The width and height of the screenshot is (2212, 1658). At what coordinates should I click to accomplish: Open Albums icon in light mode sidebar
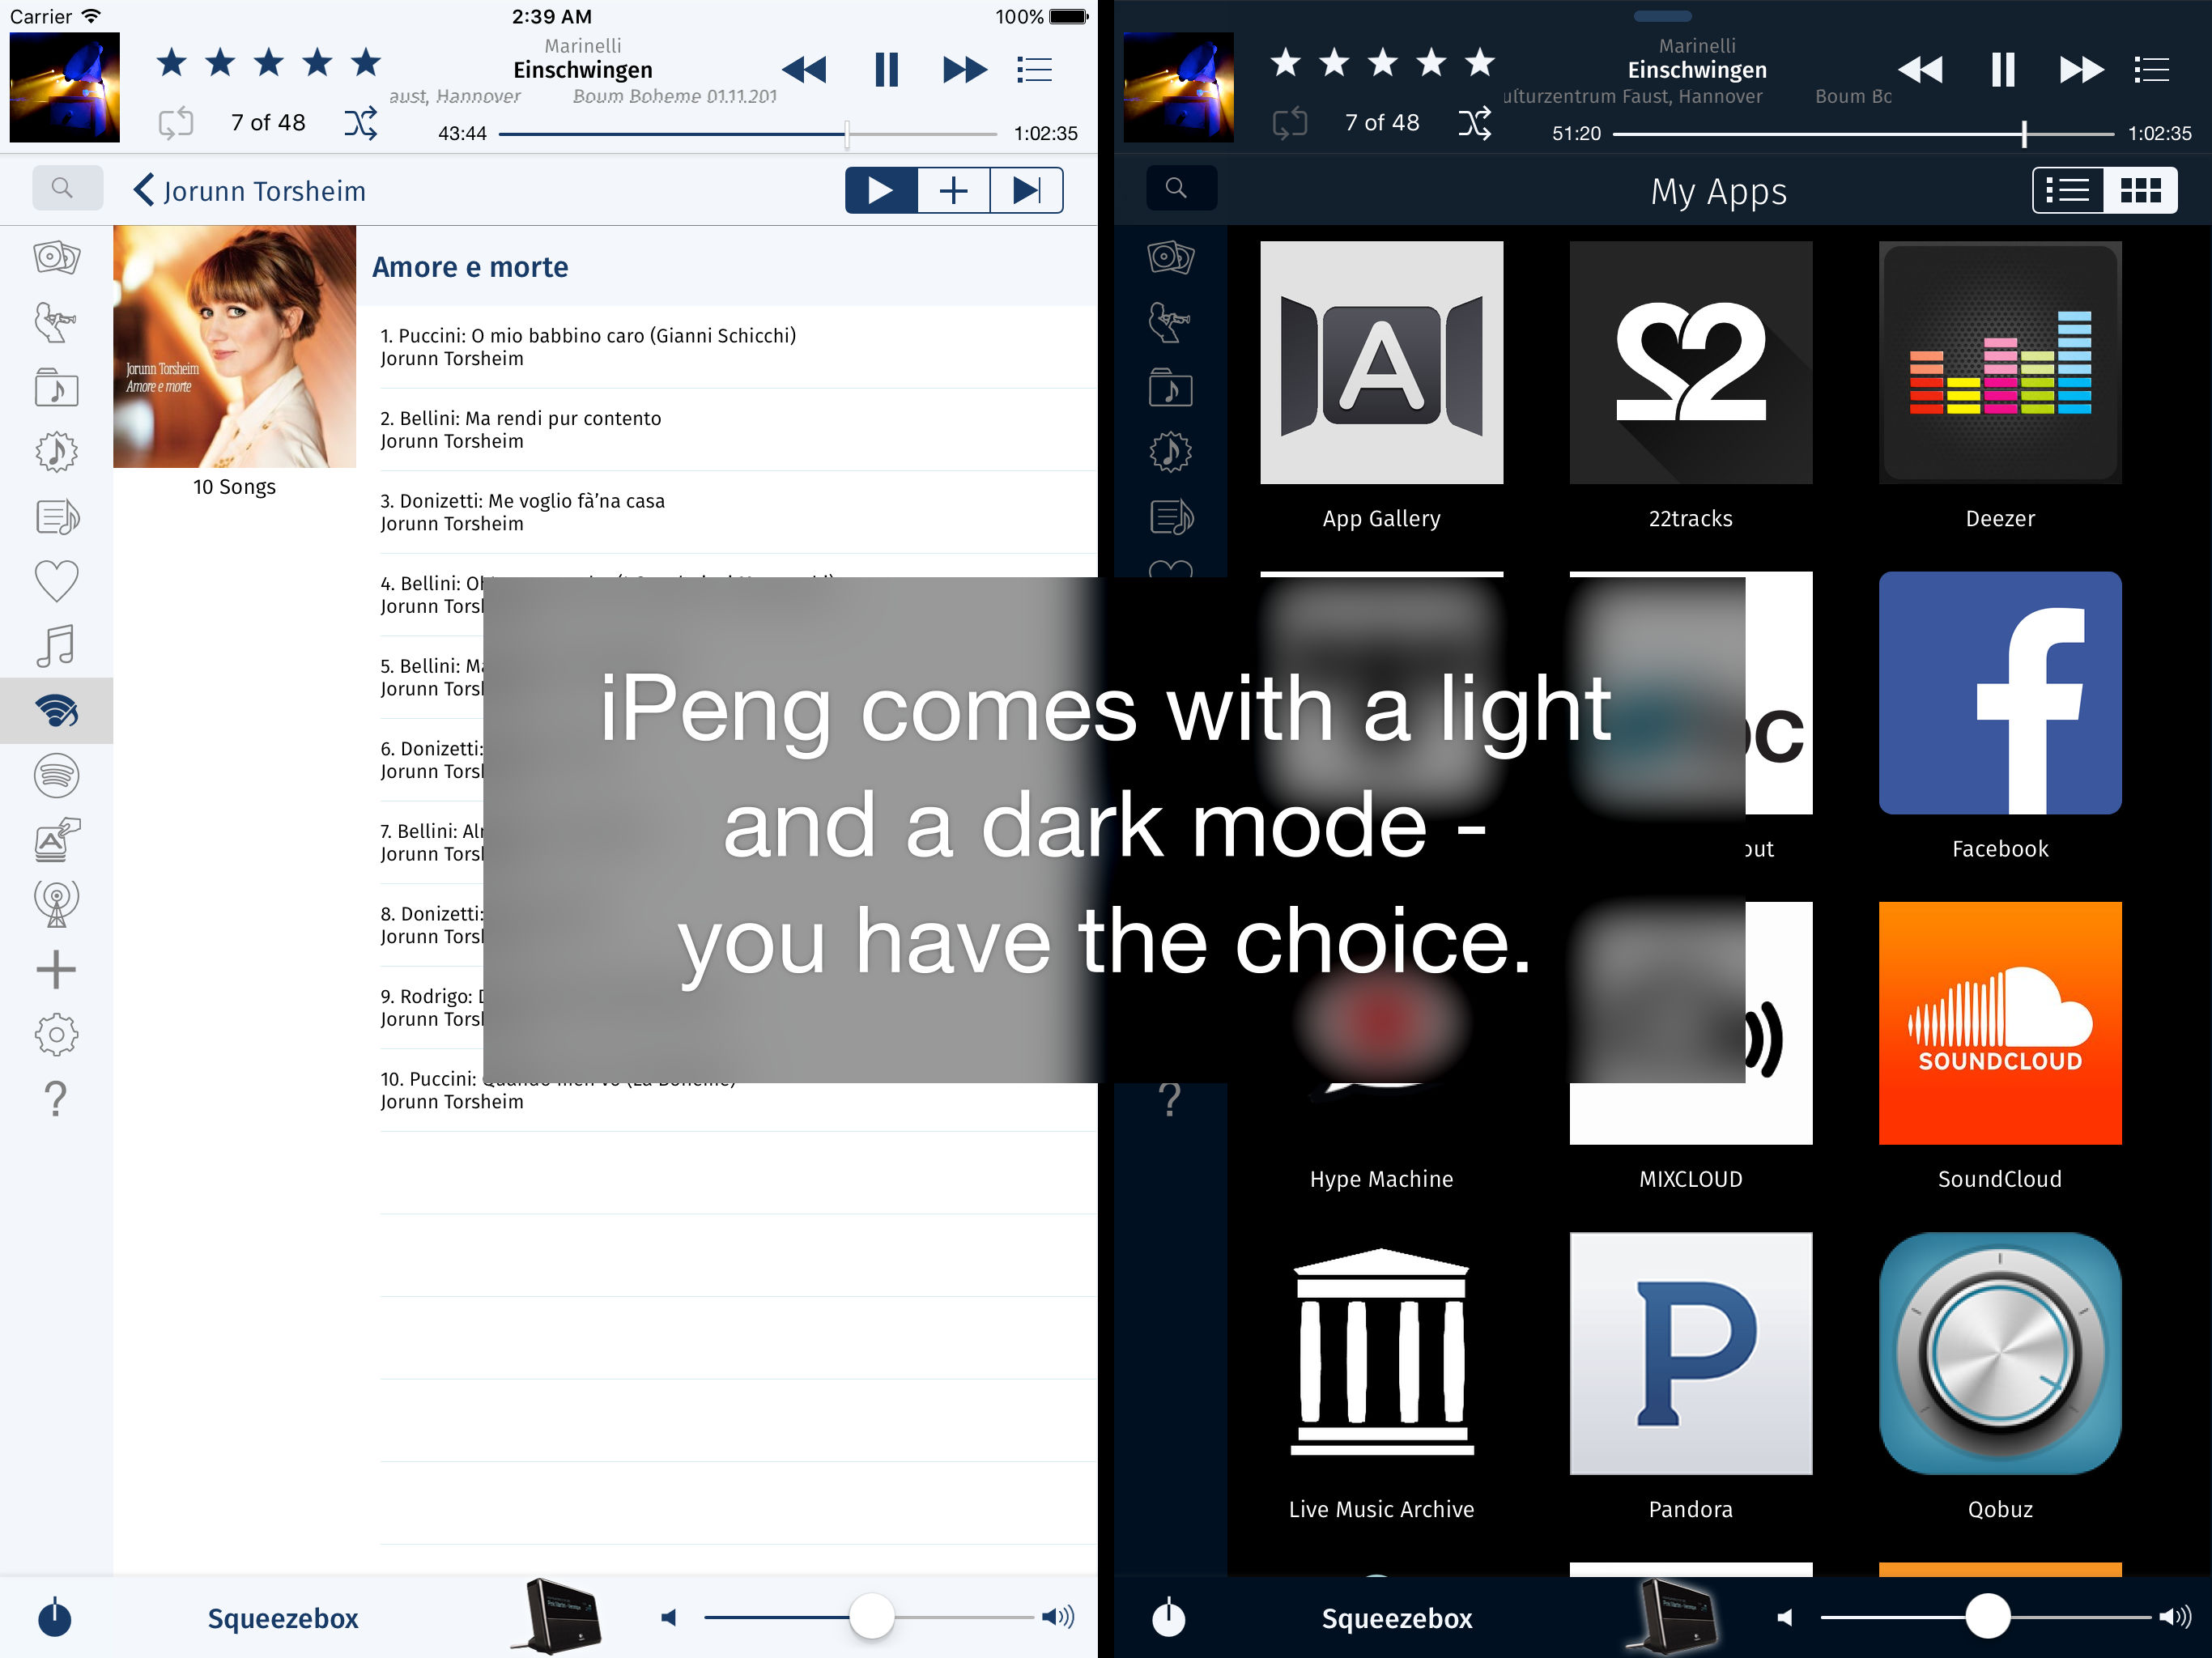point(56,258)
